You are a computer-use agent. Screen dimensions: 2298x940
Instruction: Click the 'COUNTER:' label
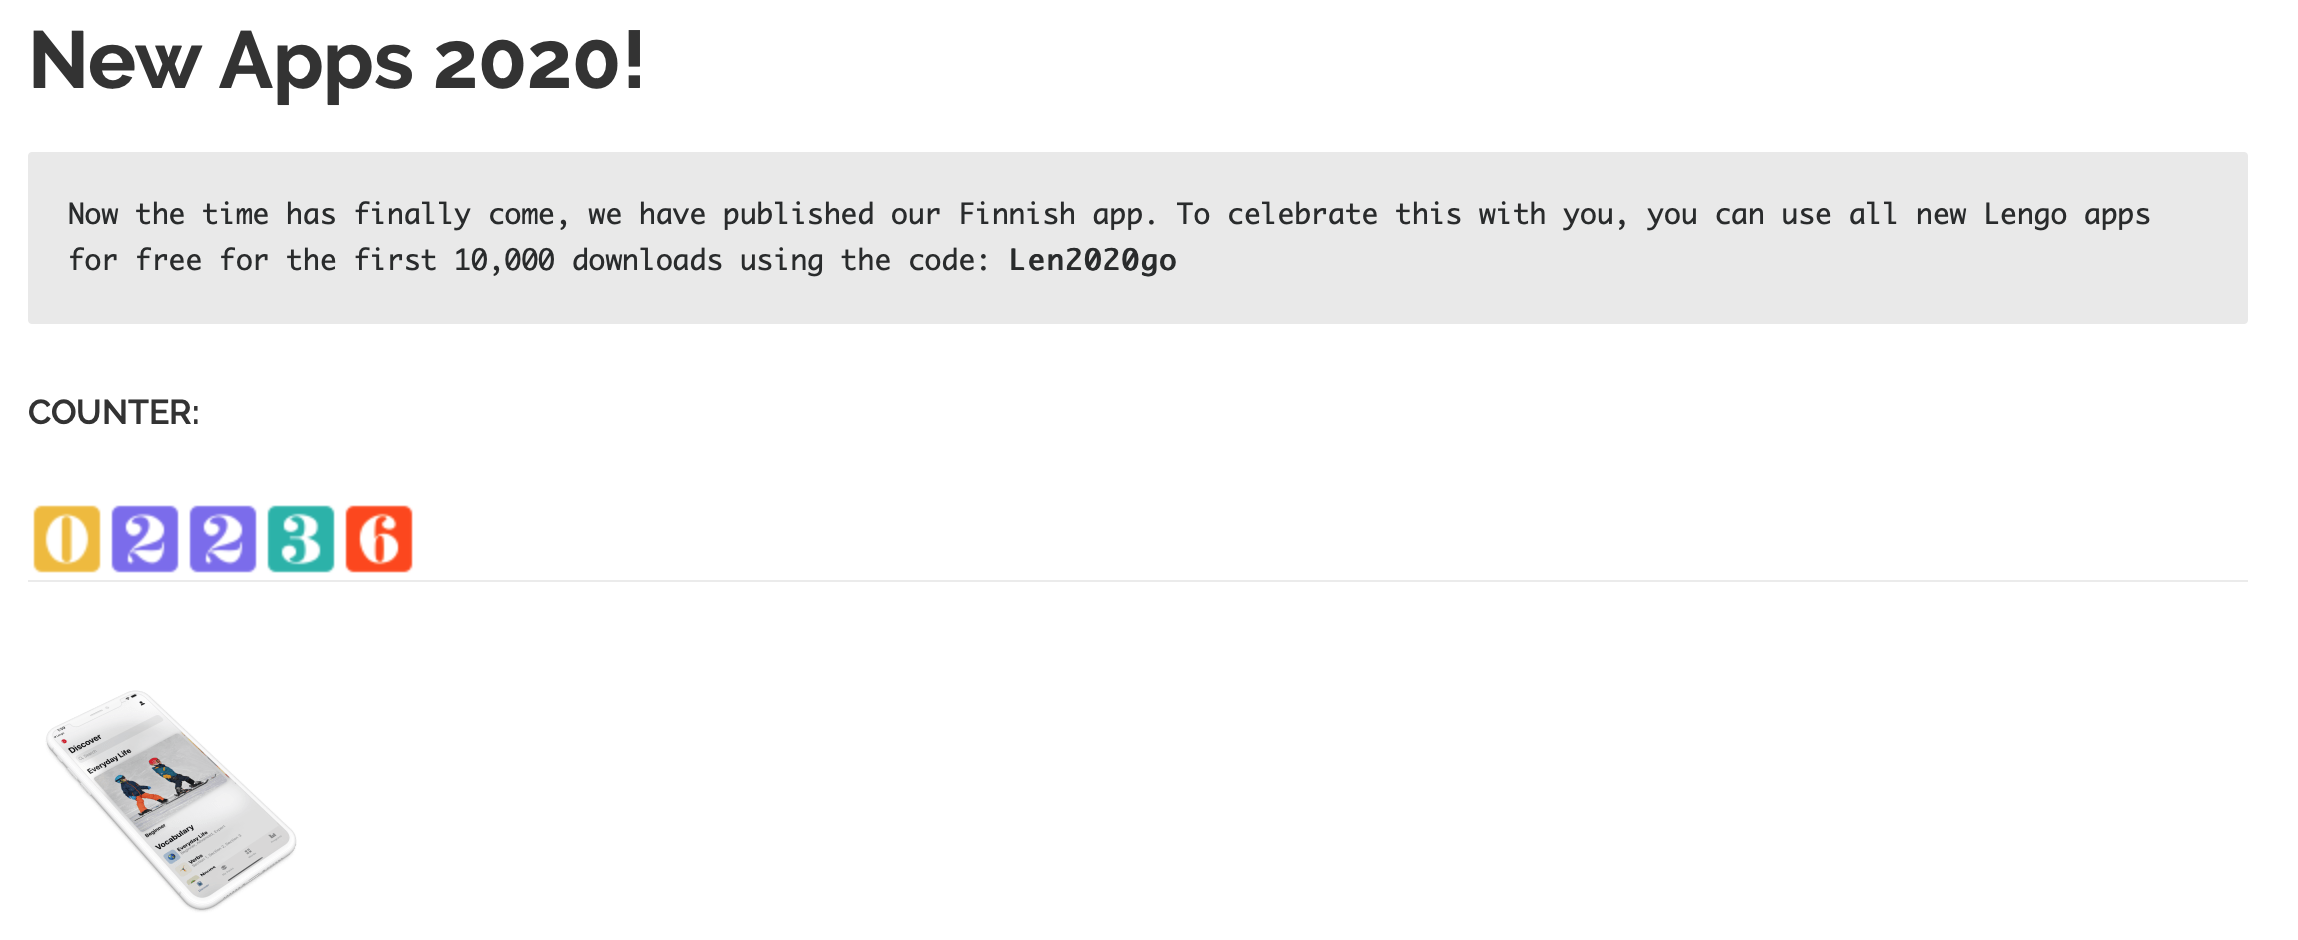coord(114,412)
